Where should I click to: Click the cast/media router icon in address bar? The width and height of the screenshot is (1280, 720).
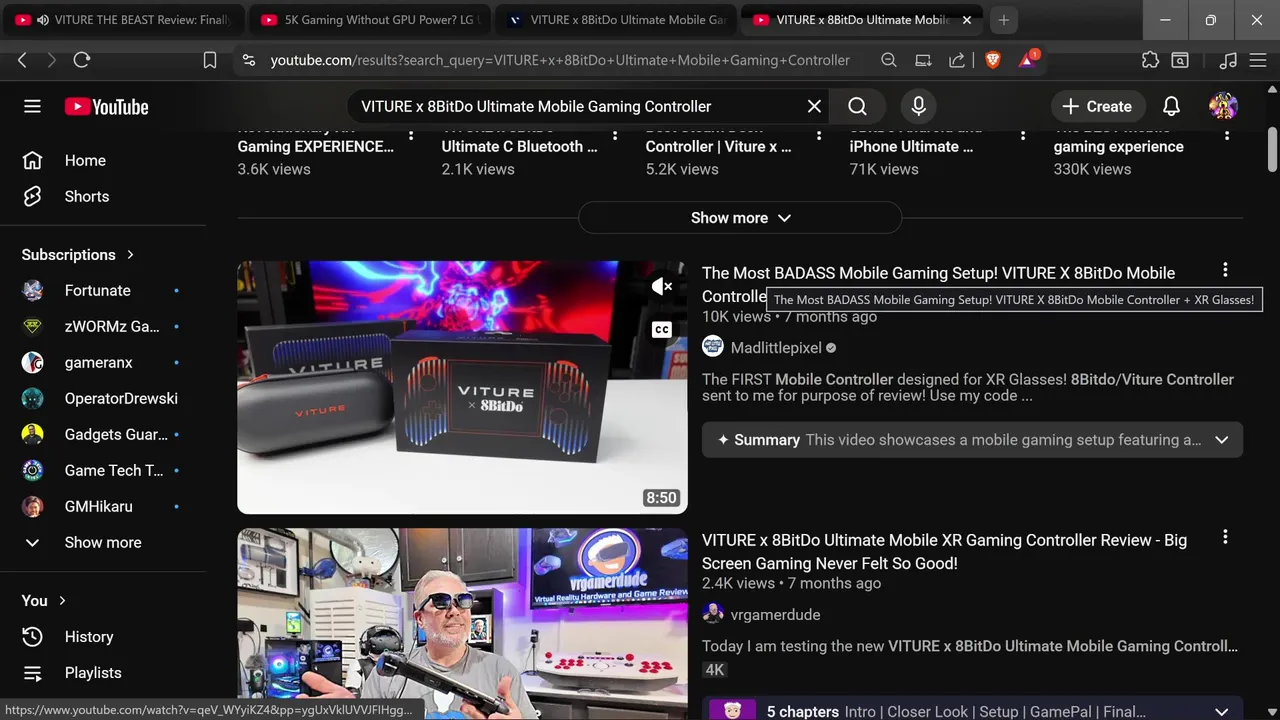tap(923, 60)
